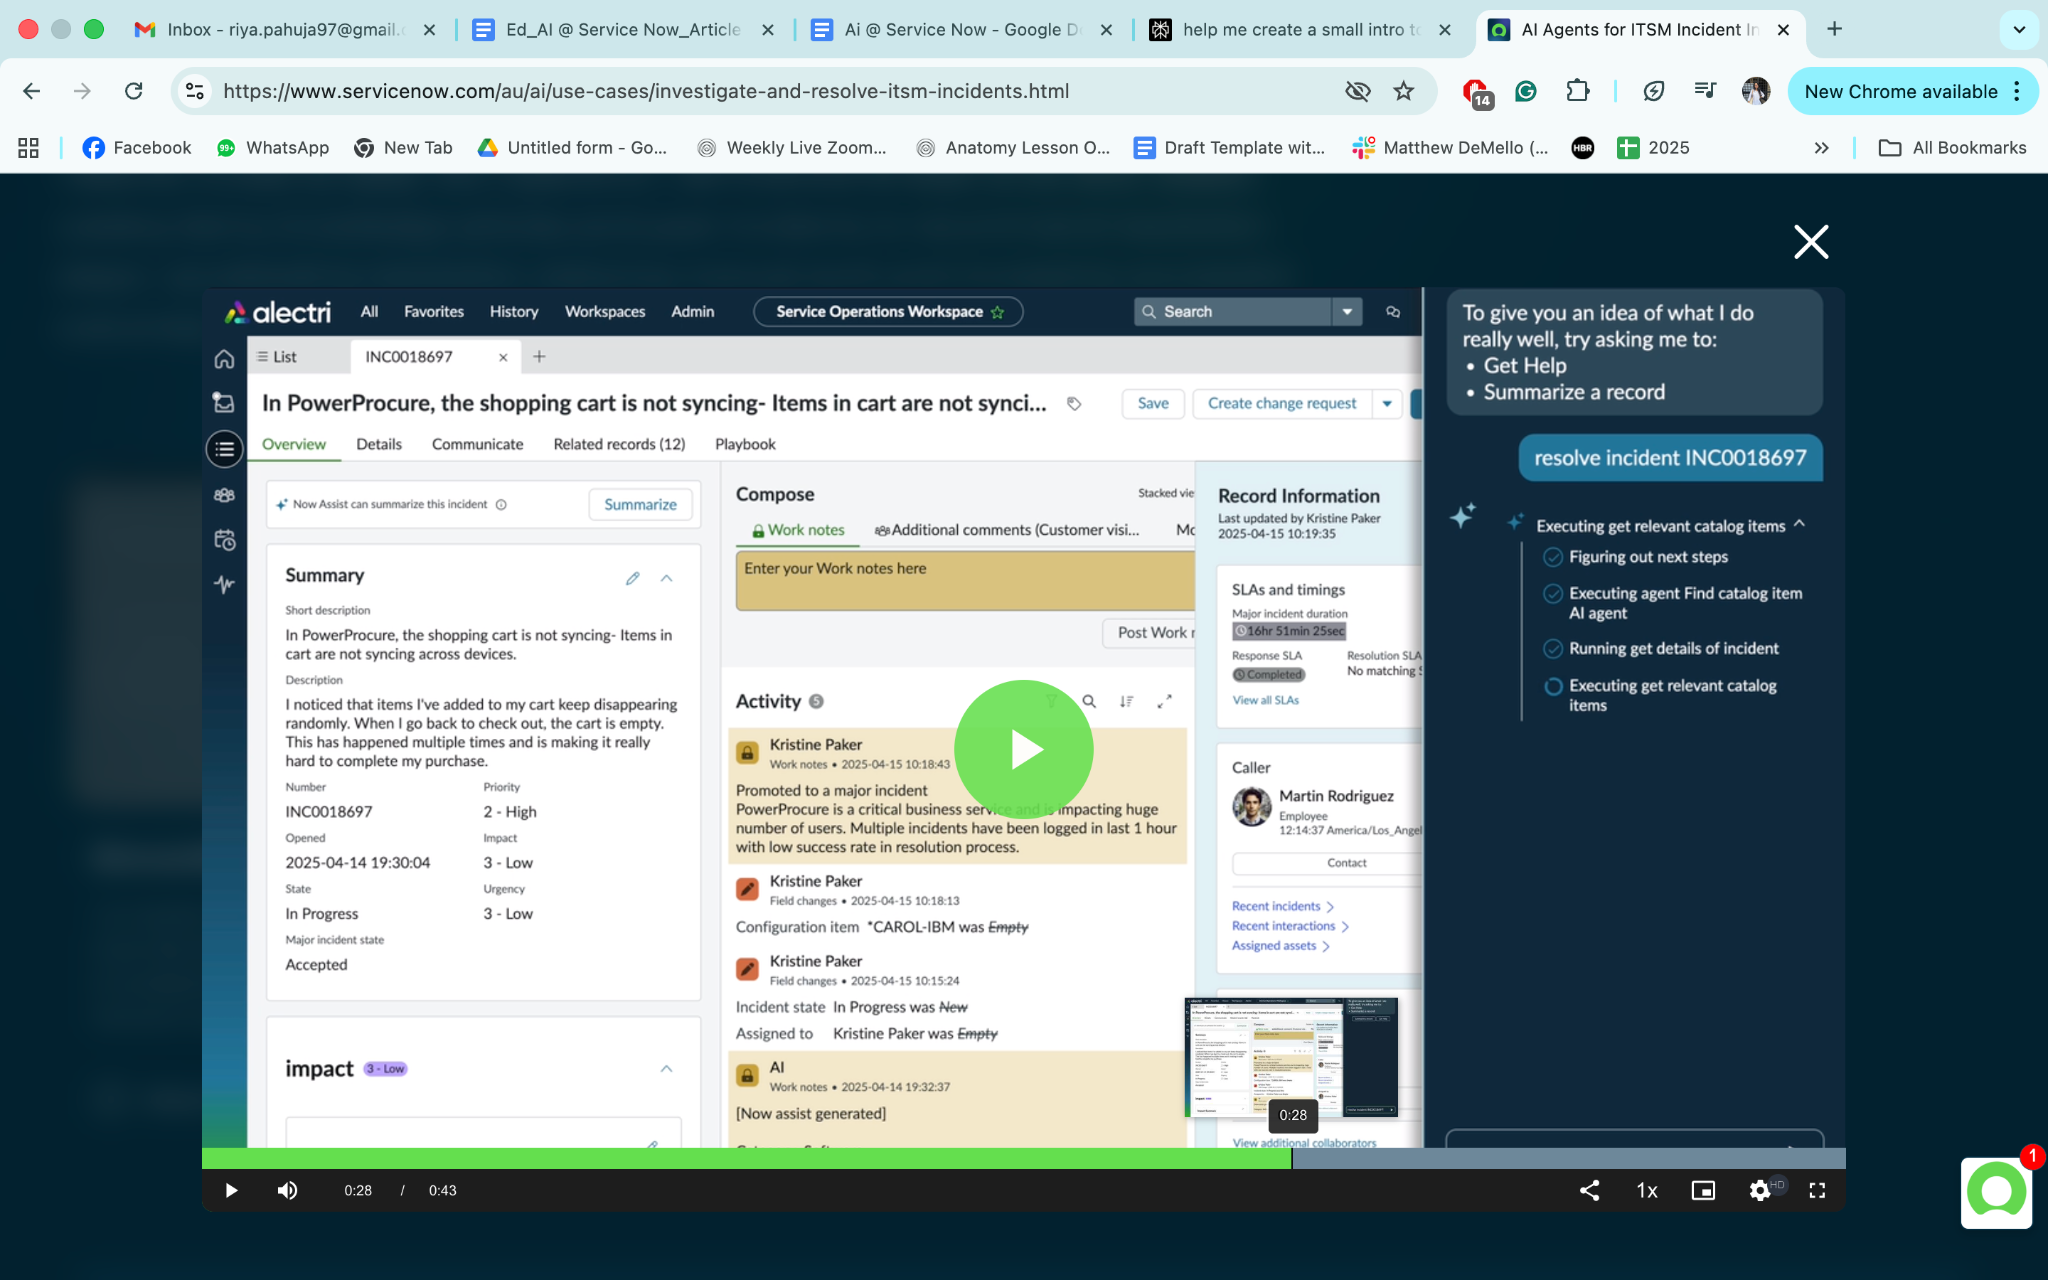Open the red extension with badge 14
This screenshot has width=2048, height=1280.
tap(1476, 92)
